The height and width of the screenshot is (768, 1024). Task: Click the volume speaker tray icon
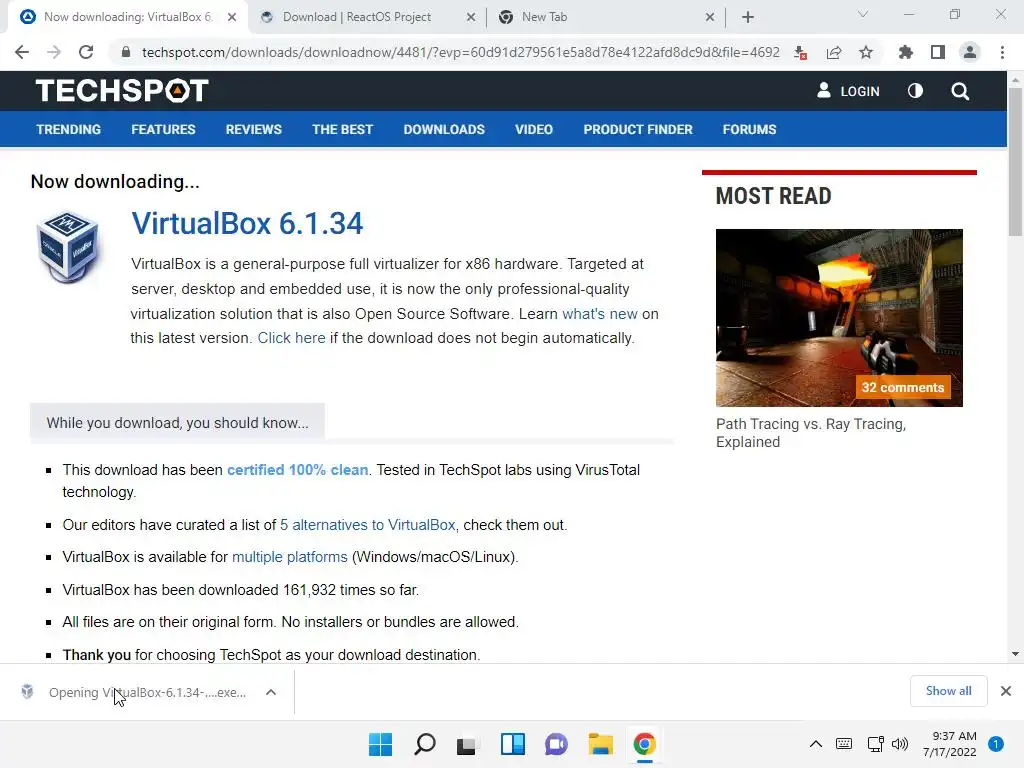pyautogui.click(x=900, y=744)
